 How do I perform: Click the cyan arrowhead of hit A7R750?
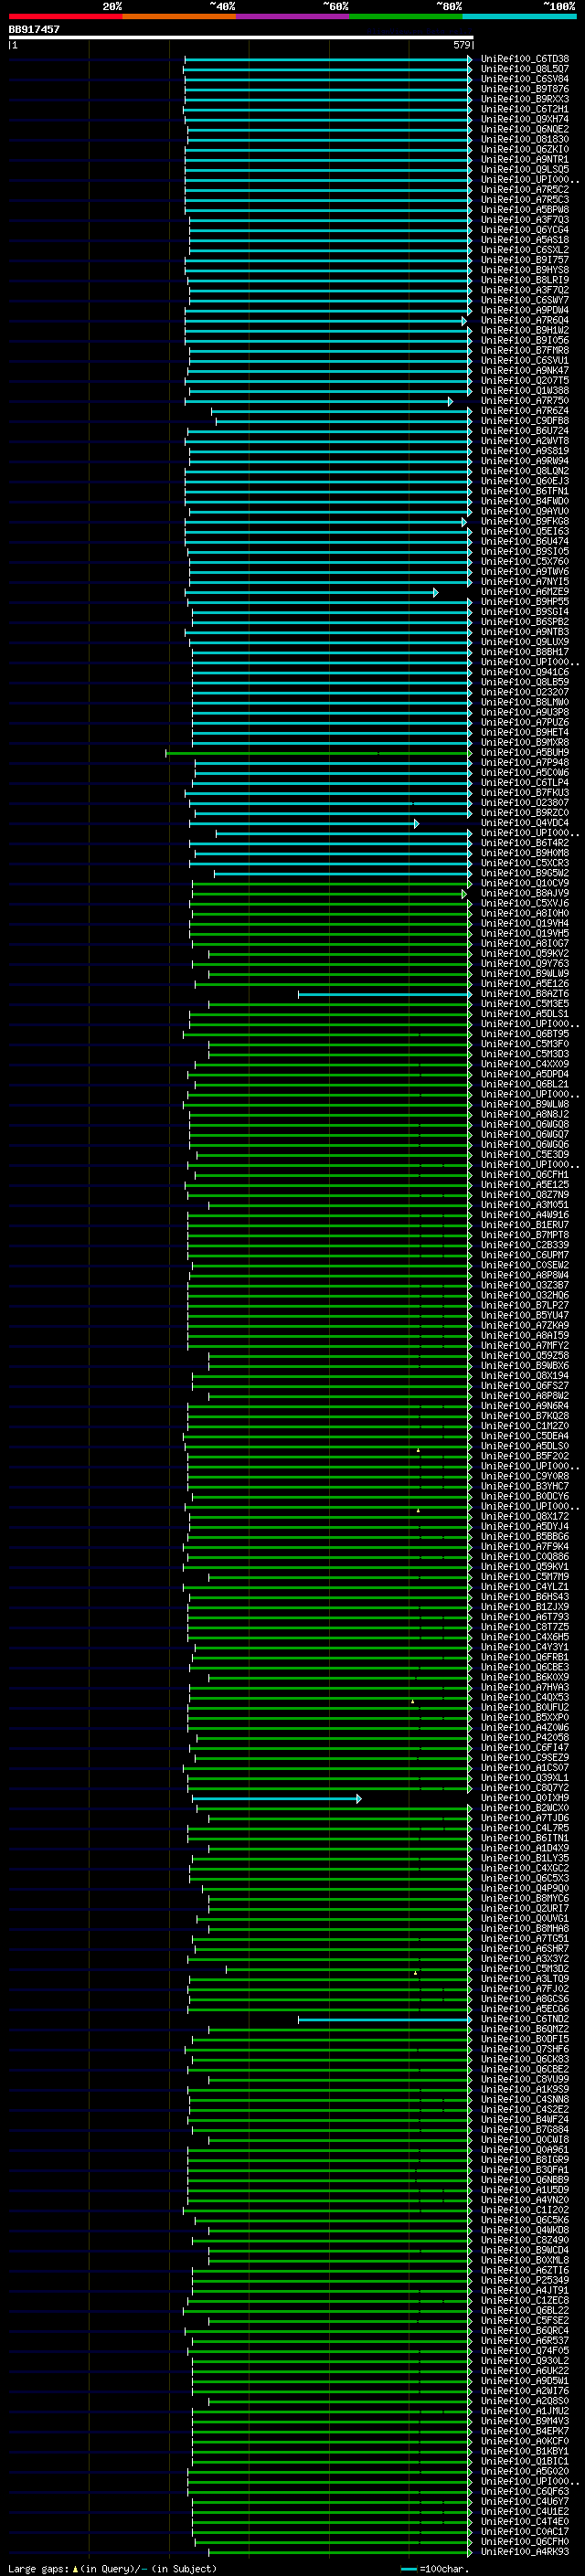click(x=450, y=401)
